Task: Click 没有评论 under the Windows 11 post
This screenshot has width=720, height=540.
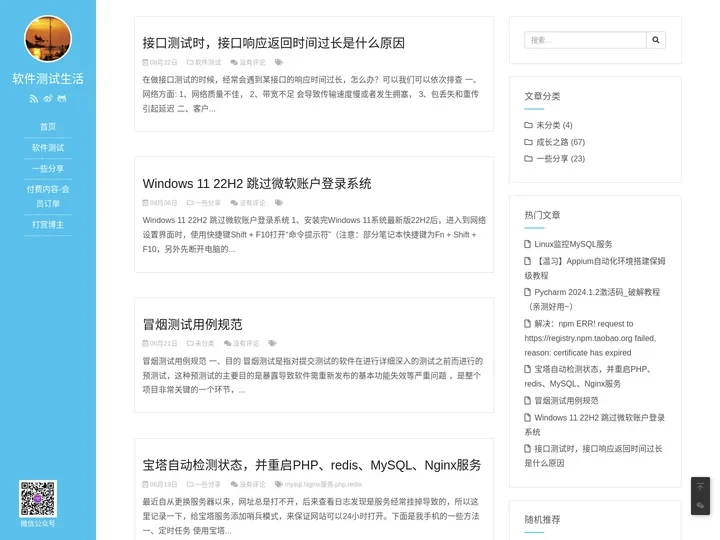Action: coord(252,202)
